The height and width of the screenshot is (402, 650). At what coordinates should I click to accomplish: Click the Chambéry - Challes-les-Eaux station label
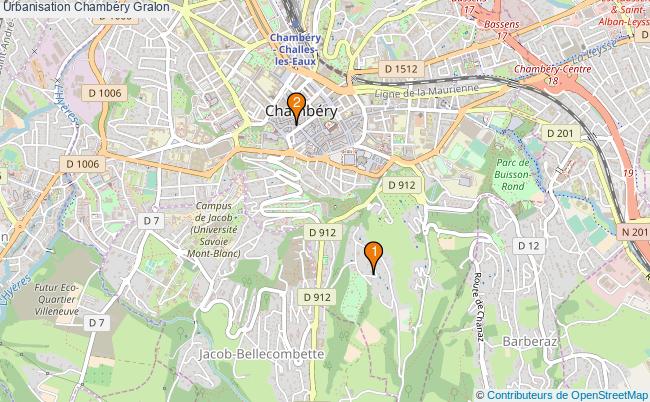pyautogui.click(x=295, y=50)
